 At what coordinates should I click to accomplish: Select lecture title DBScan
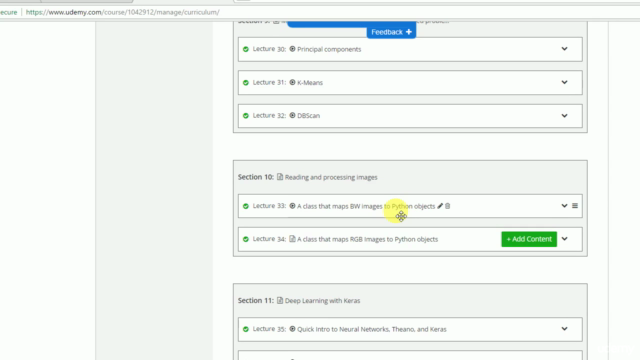(x=309, y=116)
